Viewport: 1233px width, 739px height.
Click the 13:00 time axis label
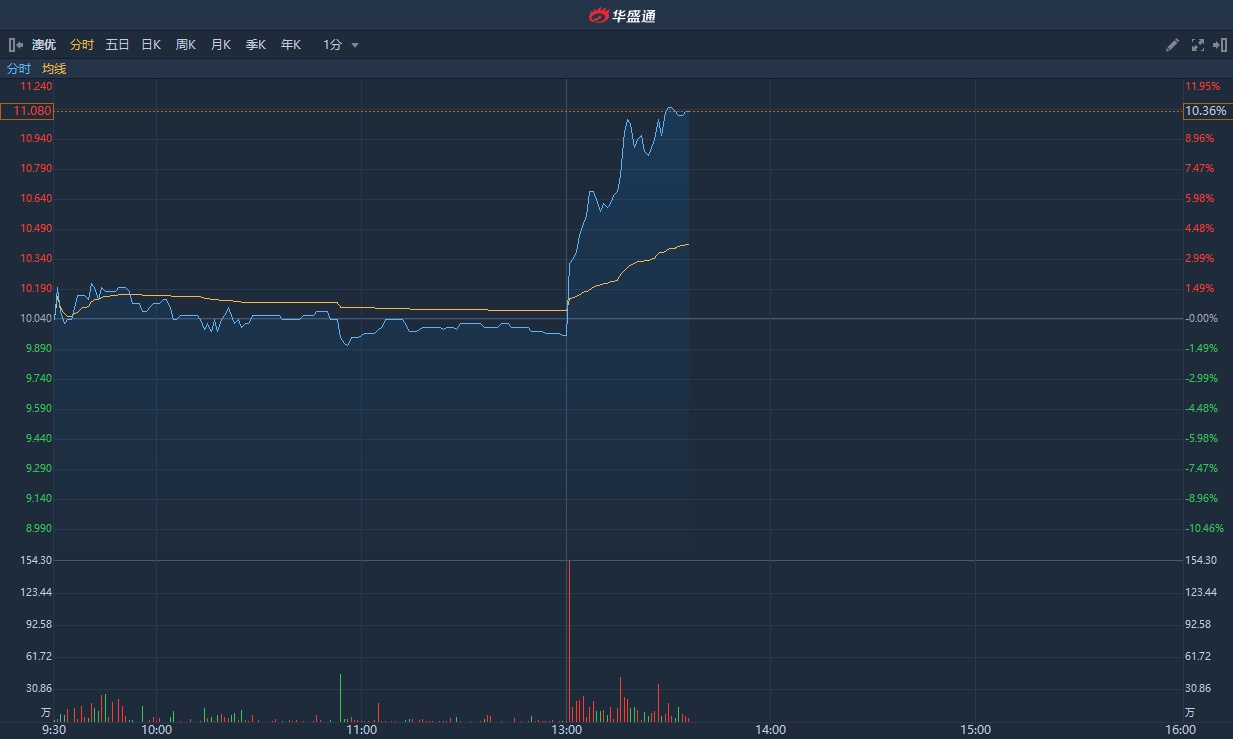[566, 730]
